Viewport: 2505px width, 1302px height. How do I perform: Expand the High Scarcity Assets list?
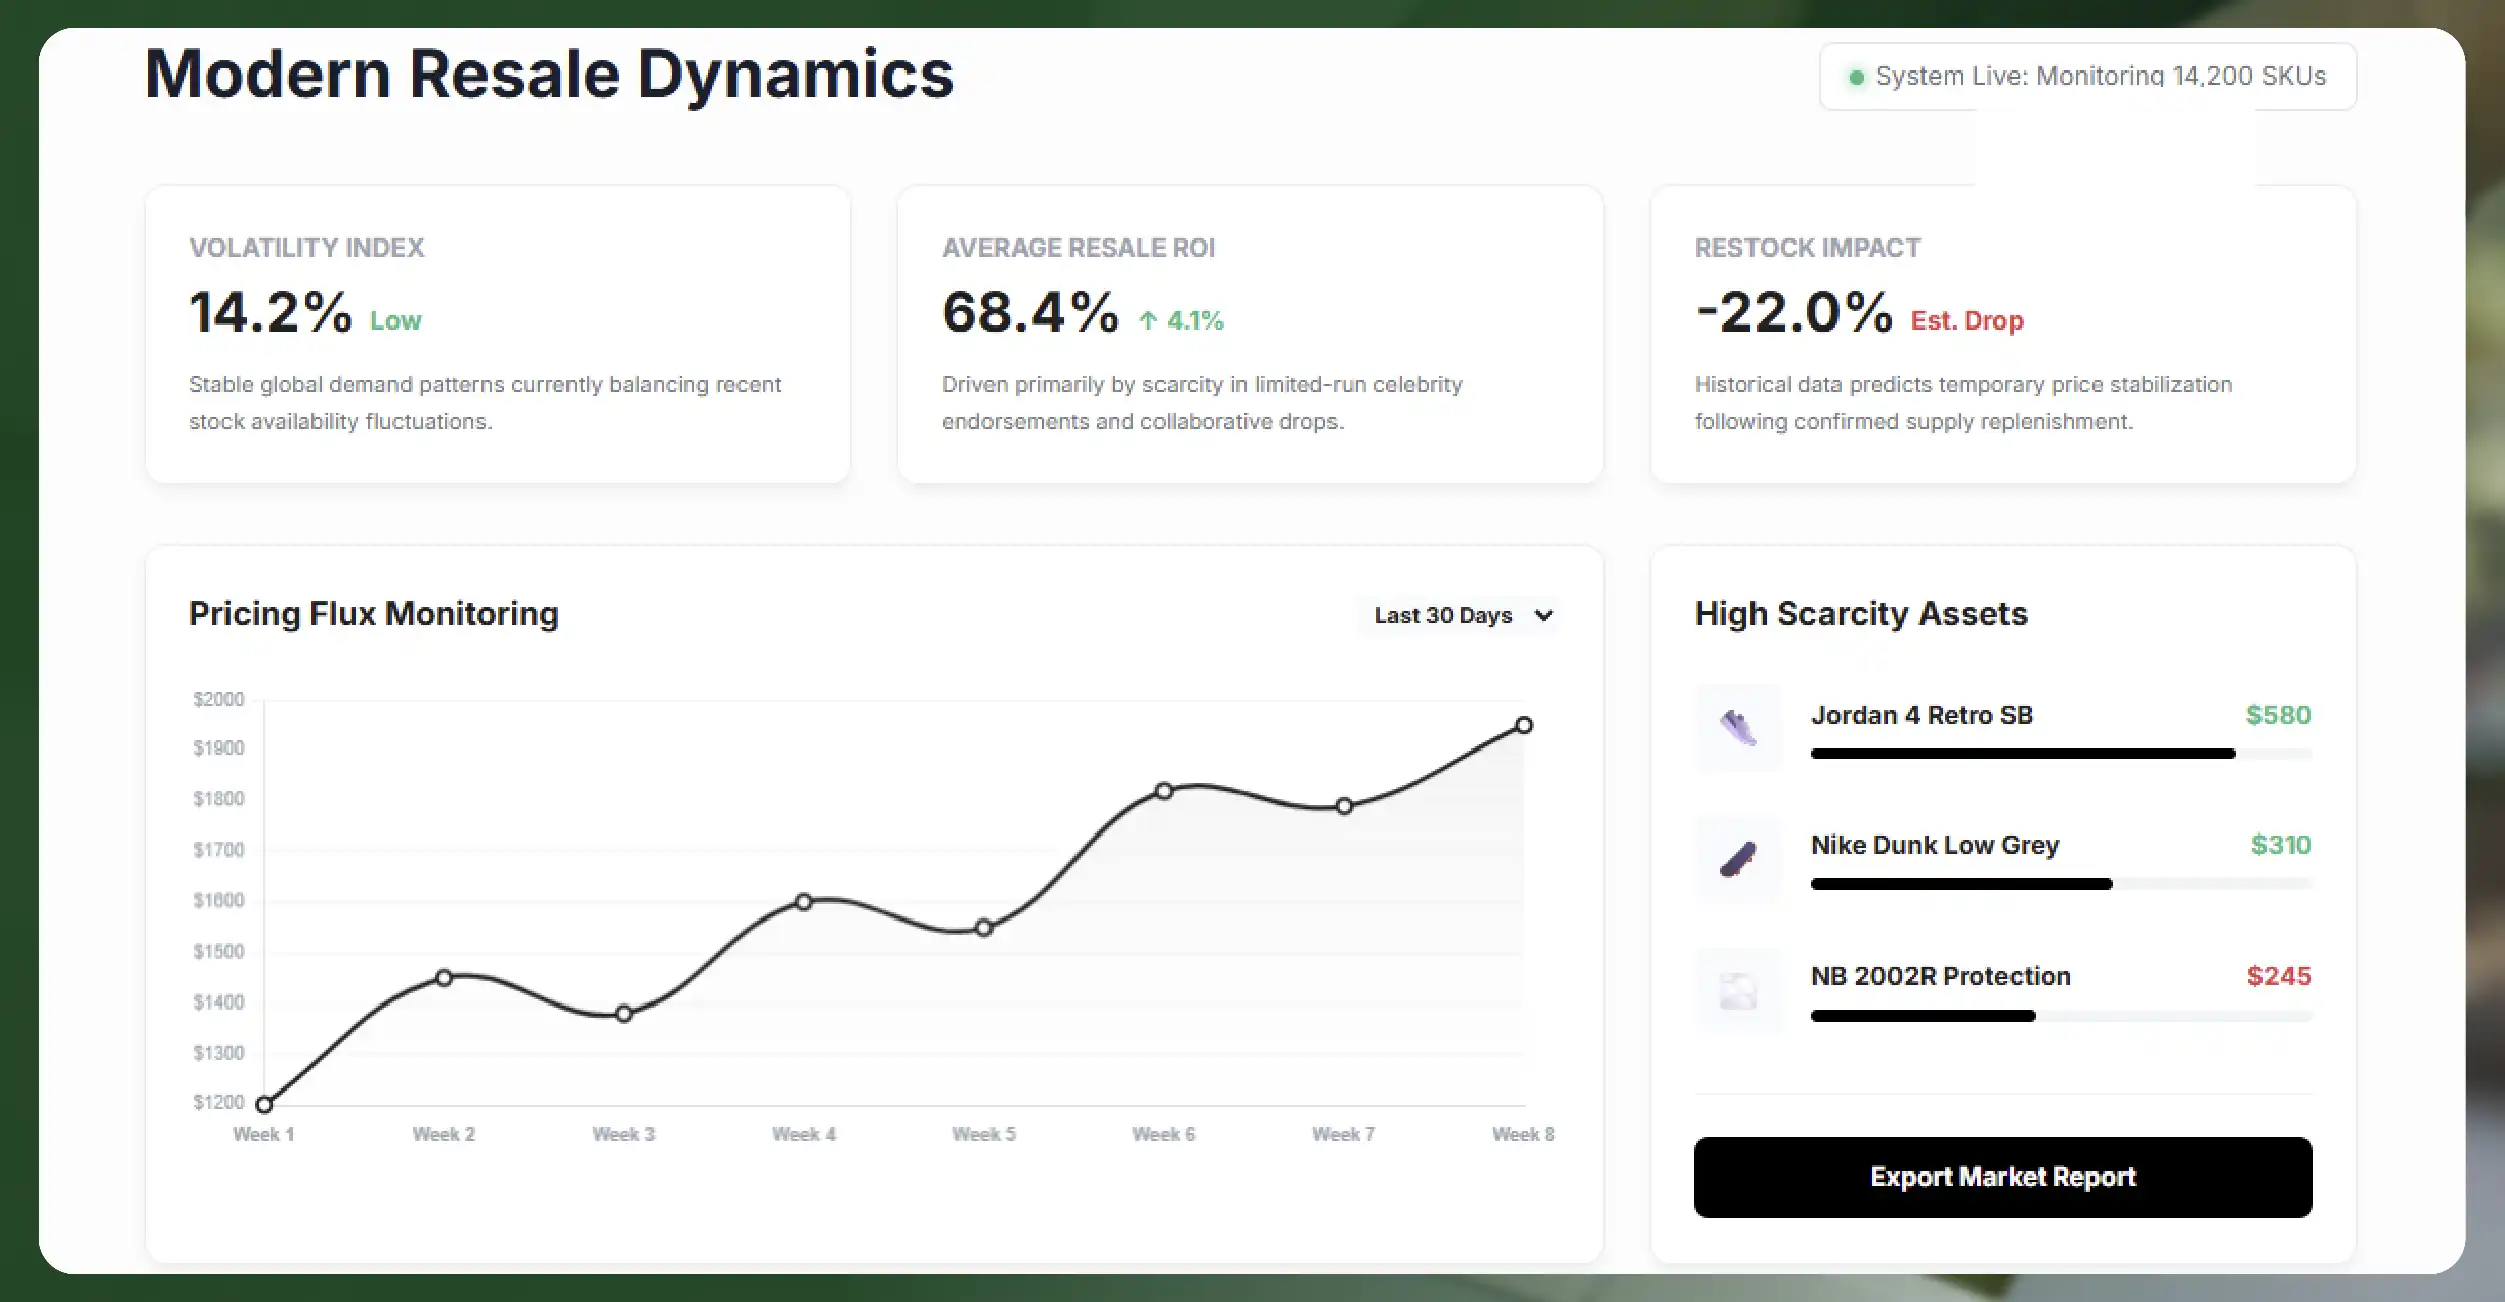click(1860, 613)
